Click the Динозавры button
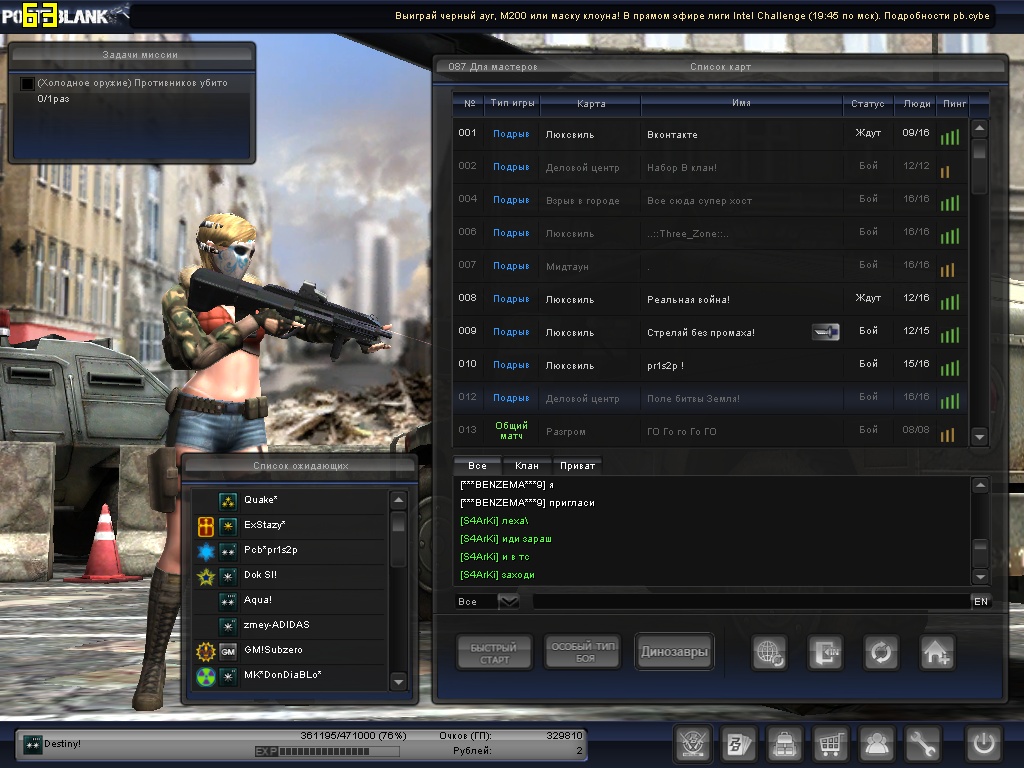The image size is (1024, 768). point(674,652)
